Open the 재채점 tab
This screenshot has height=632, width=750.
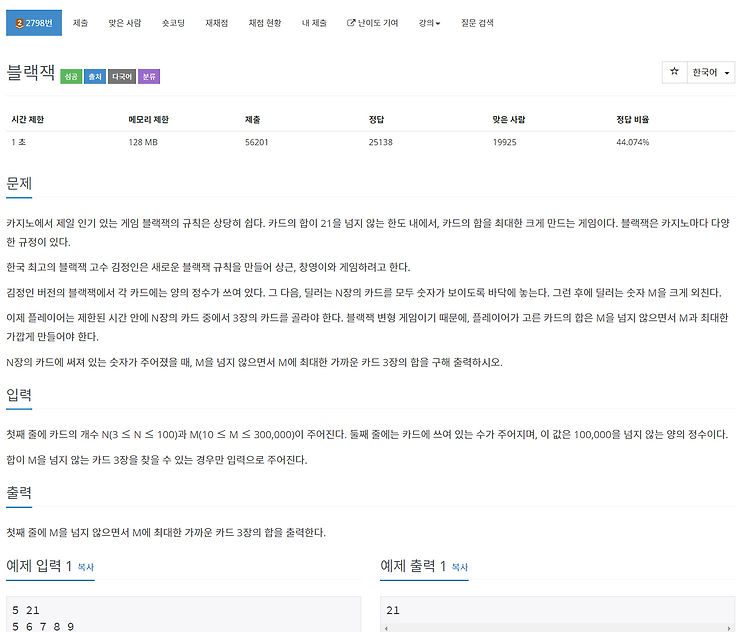217,23
